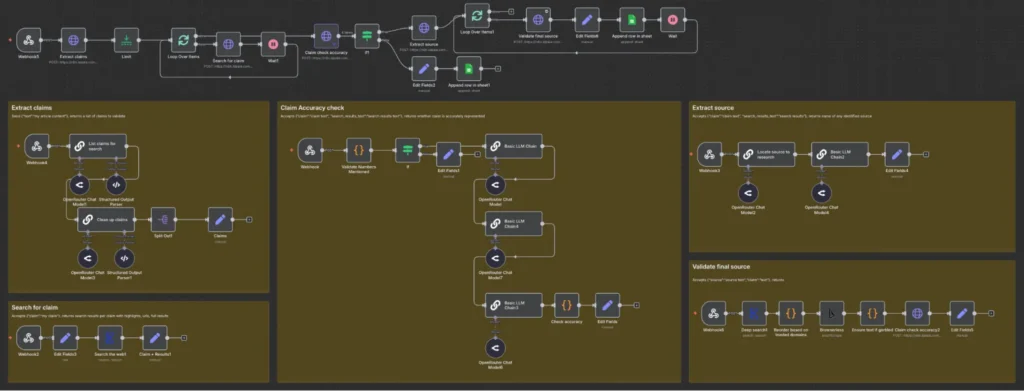Select the Edit Fields5 node
Viewport: 1024px width, 391px height.
(x=962, y=313)
